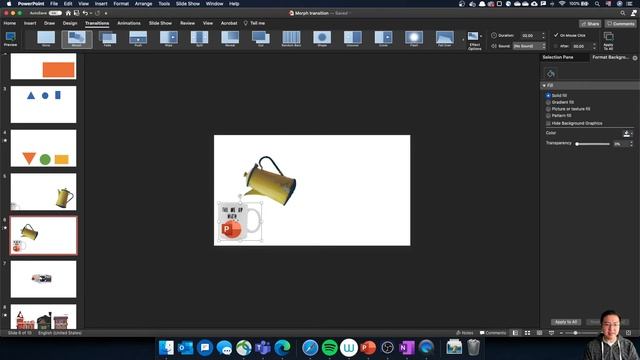Adjust the After time stepper arrows
This screenshot has height=360, width=640.
(594, 46)
